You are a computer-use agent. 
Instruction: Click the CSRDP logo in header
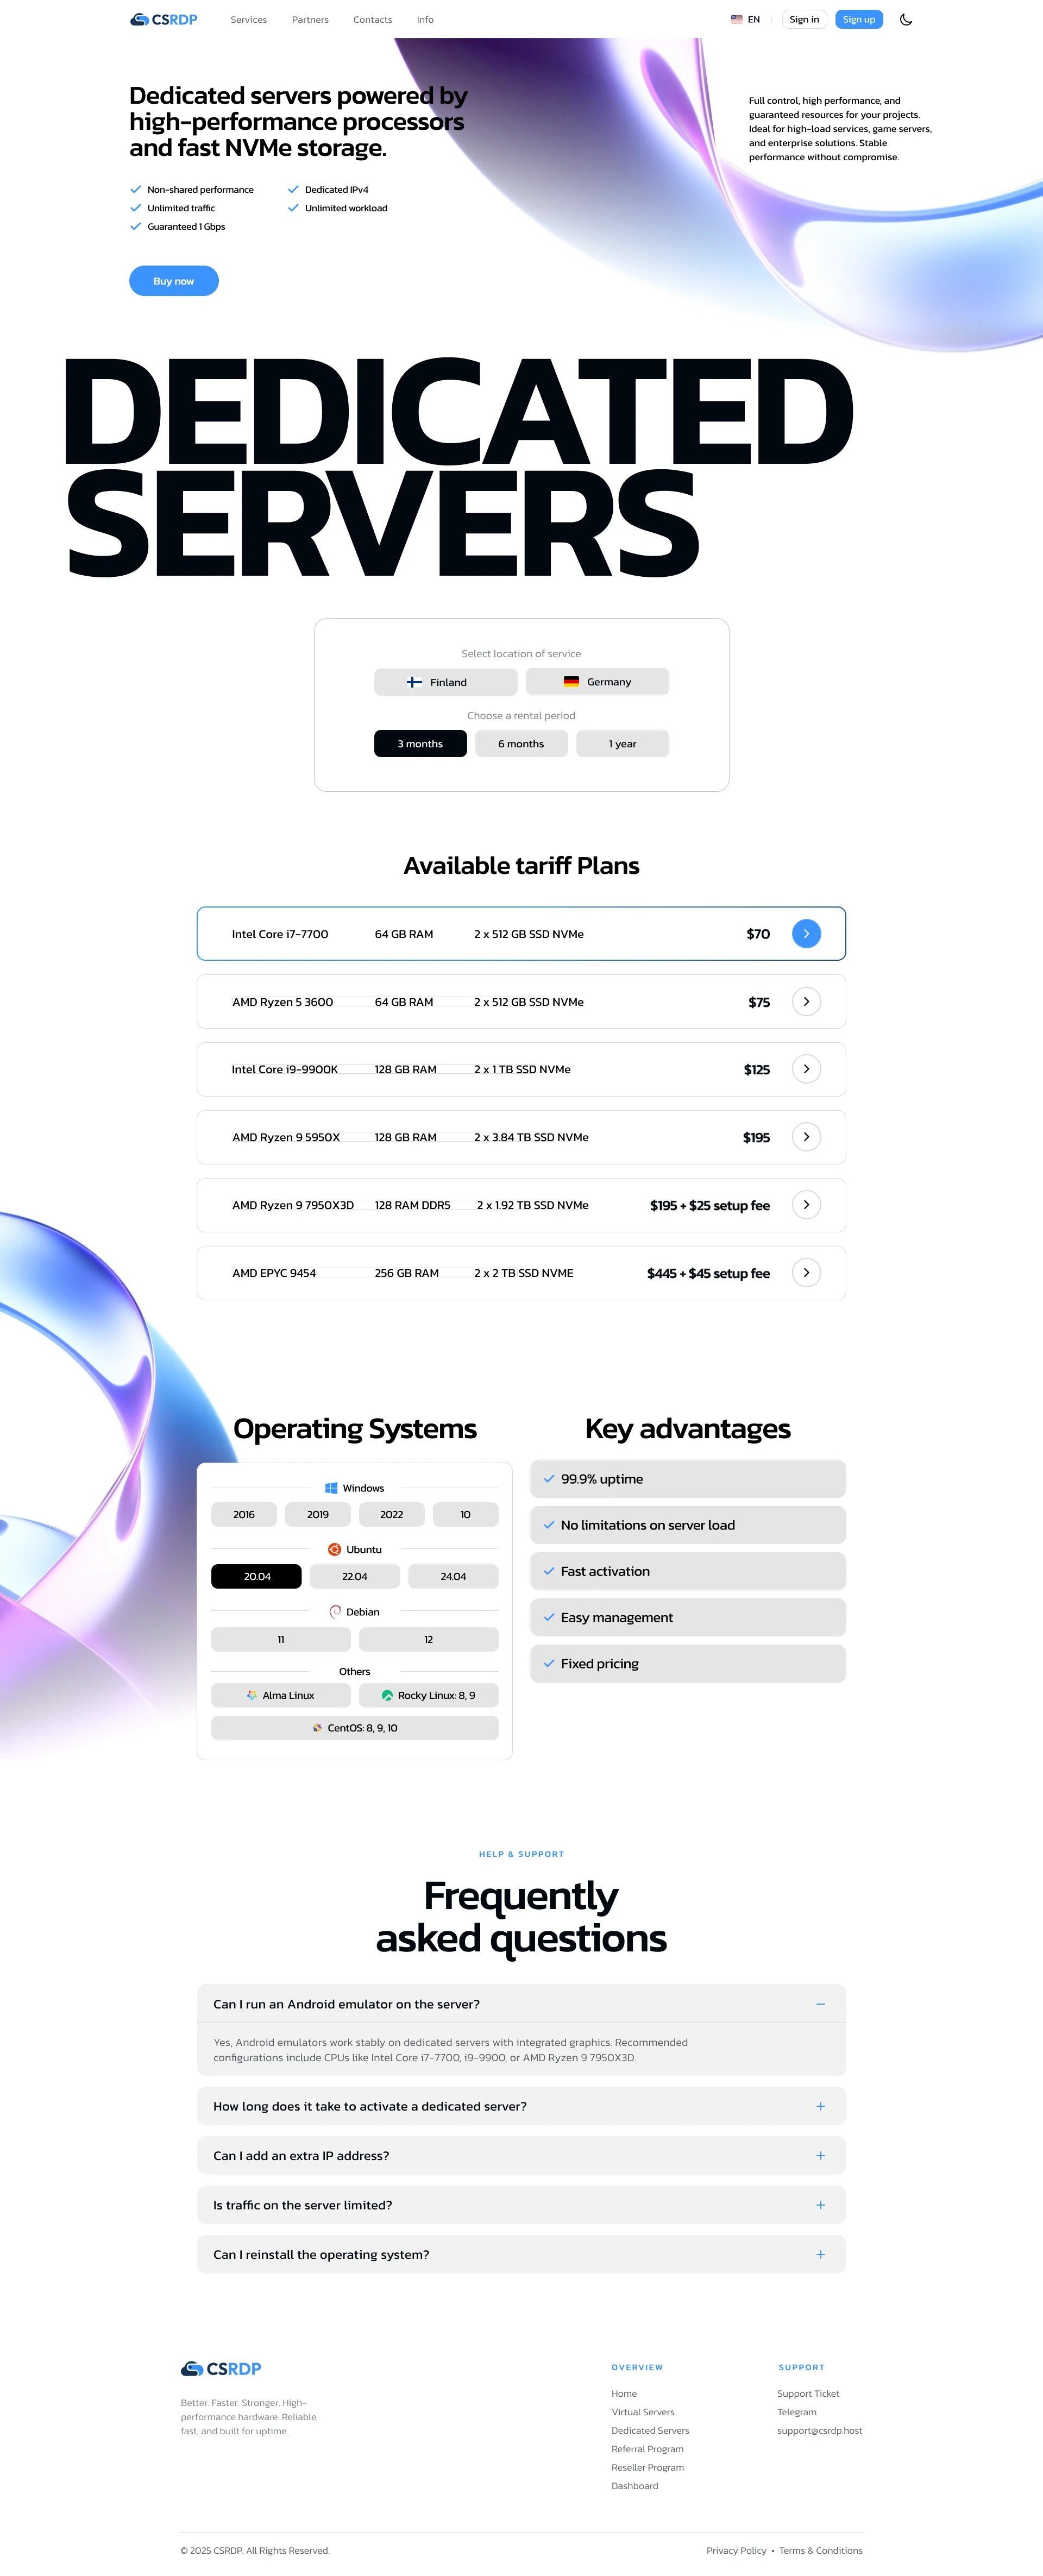pyautogui.click(x=164, y=19)
